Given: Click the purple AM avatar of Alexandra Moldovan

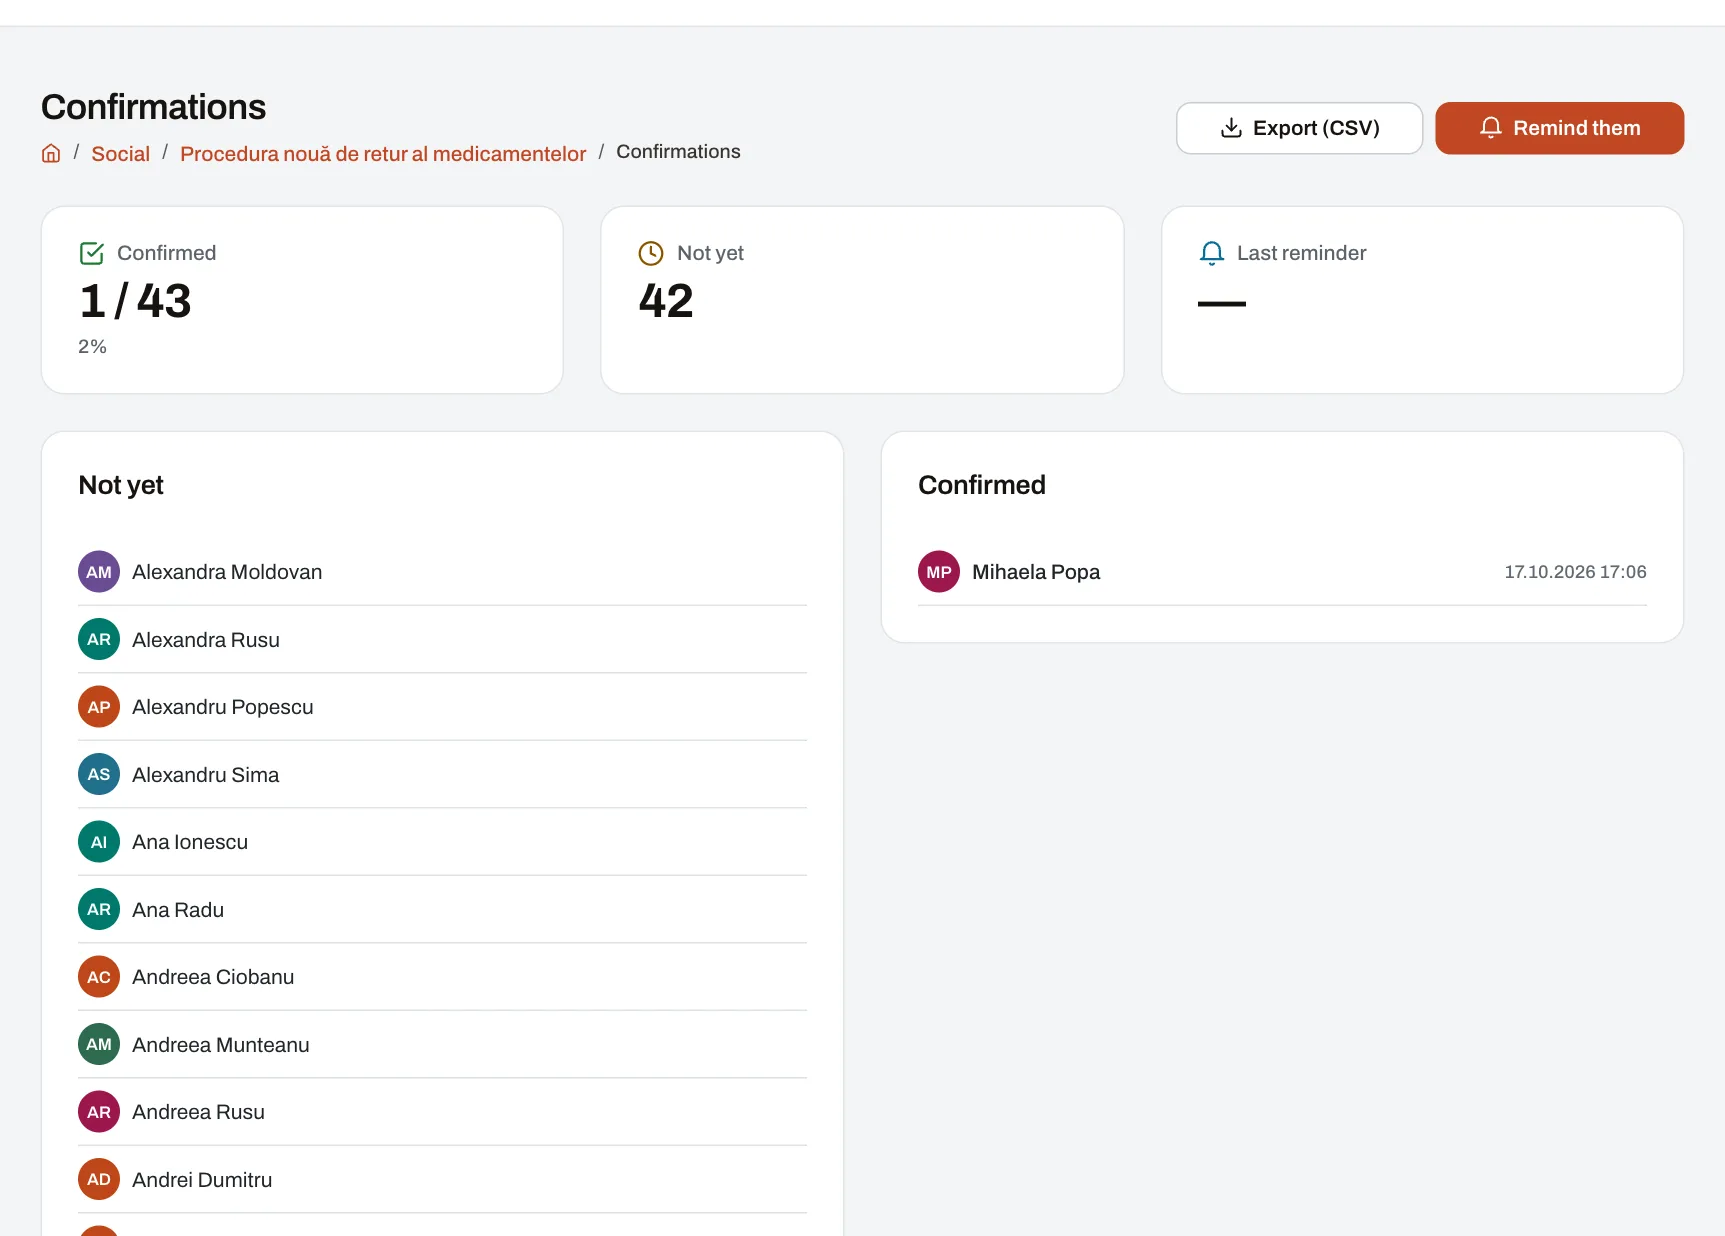Looking at the screenshot, I should [x=99, y=572].
